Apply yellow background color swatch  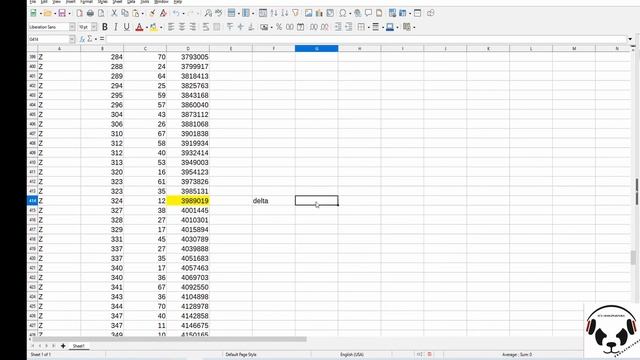coord(153,27)
